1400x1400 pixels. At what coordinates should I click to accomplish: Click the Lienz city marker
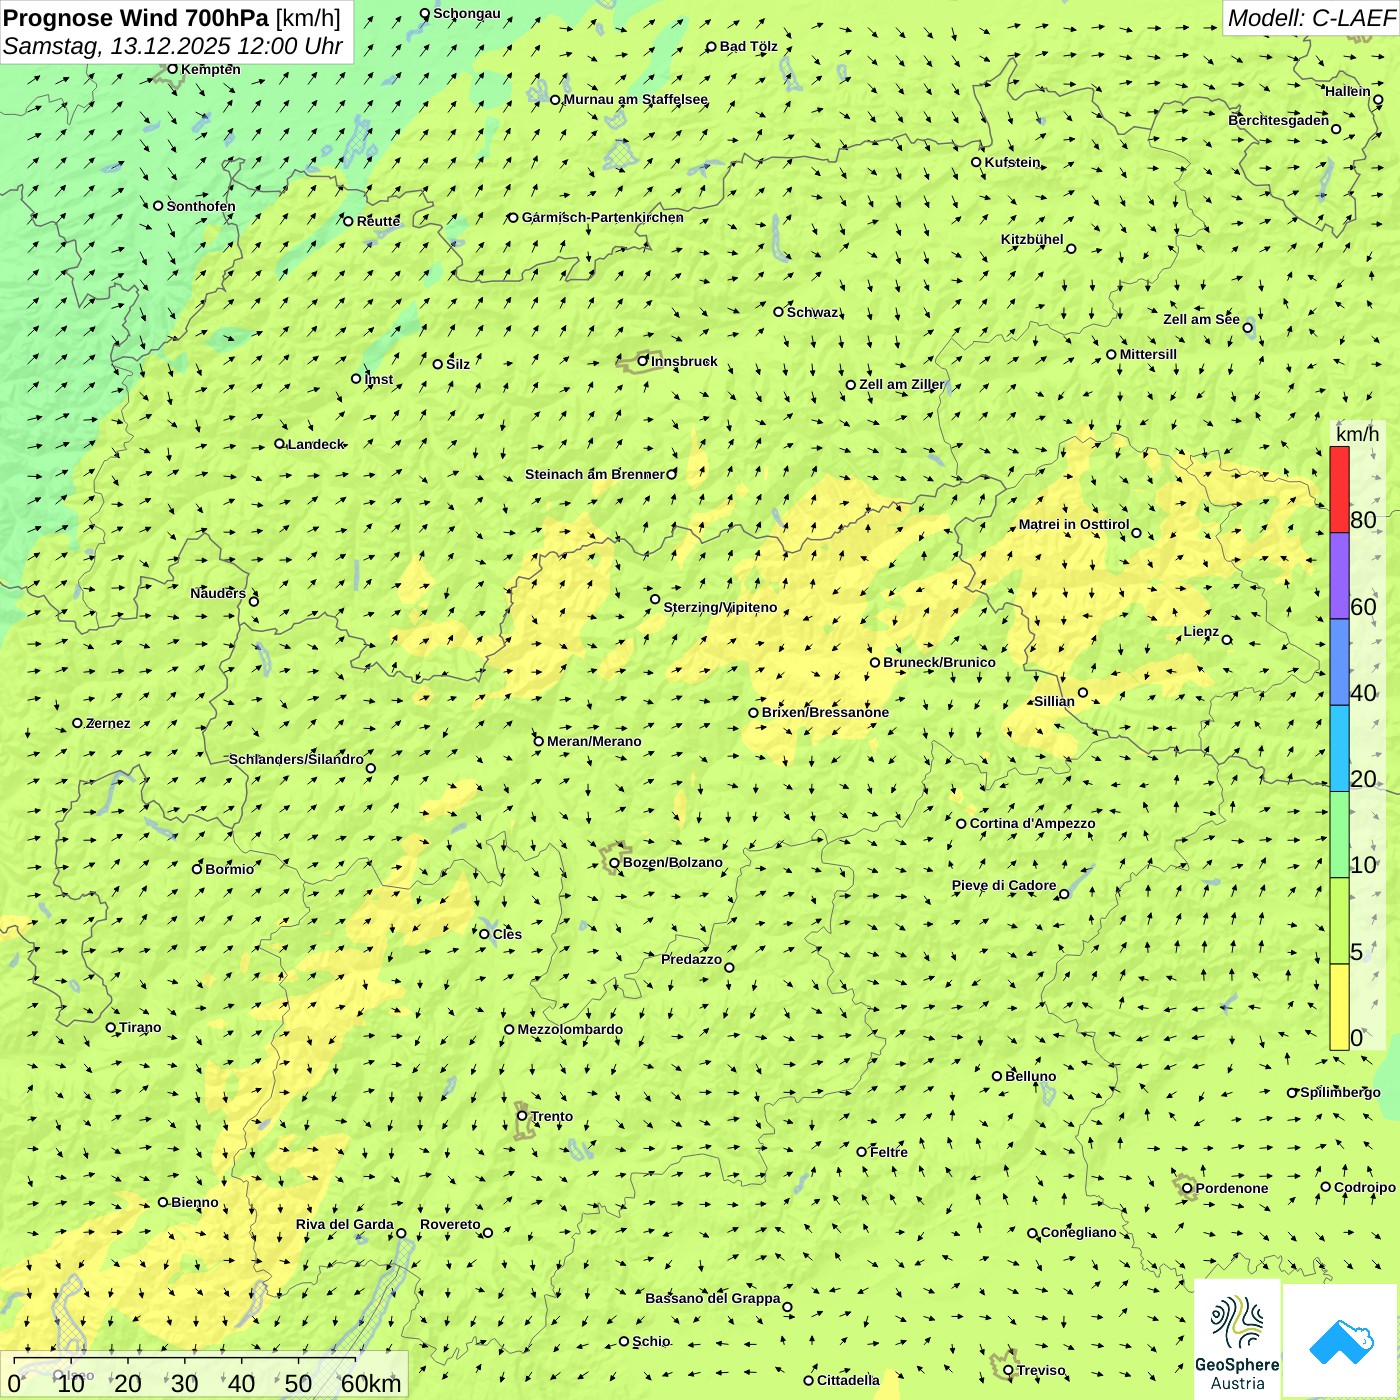click(1227, 640)
